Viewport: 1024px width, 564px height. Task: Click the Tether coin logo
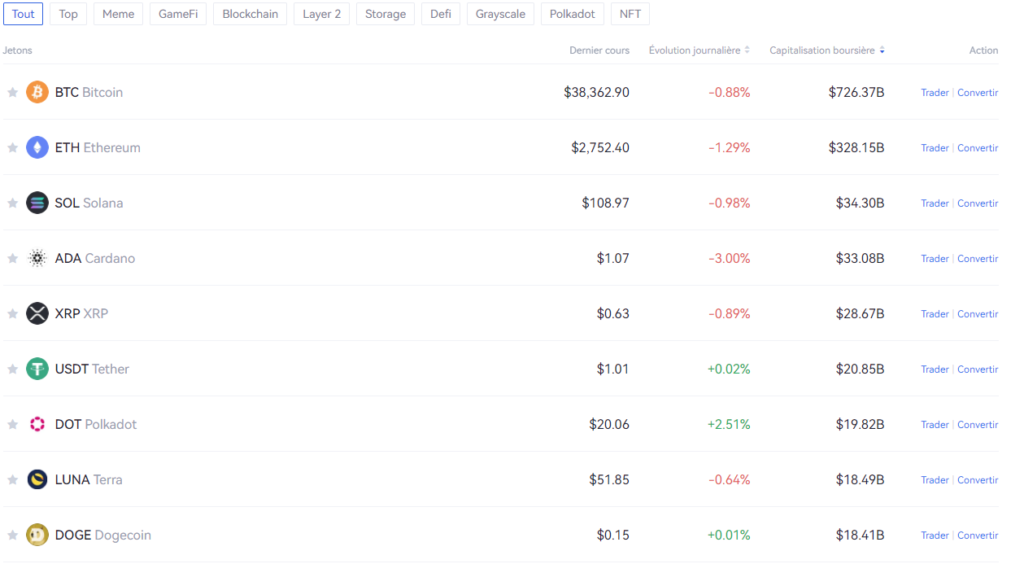[x=37, y=369]
